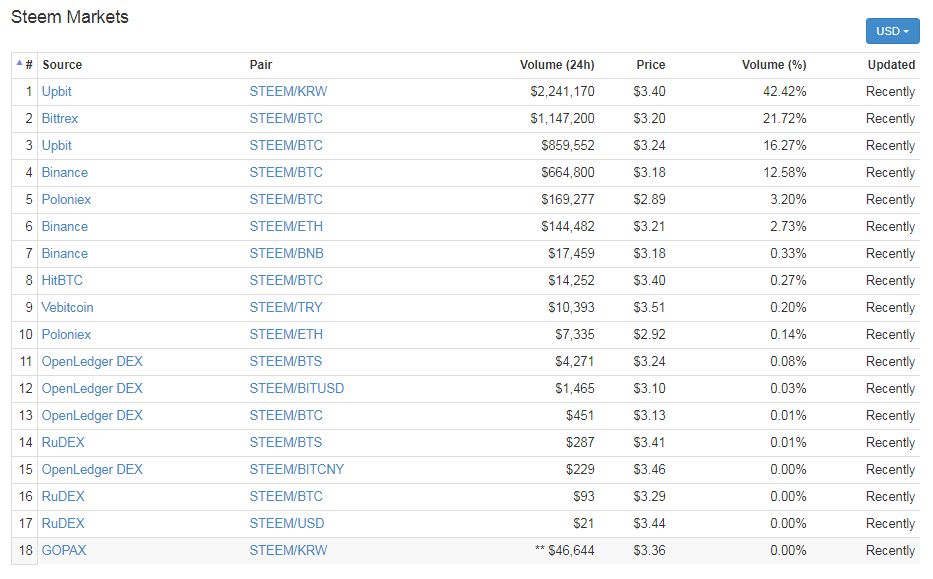The height and width of the screenshot is (579, 933).
Task: Open the STEEM/BNB pair link
Action: [x=286, y=254]
